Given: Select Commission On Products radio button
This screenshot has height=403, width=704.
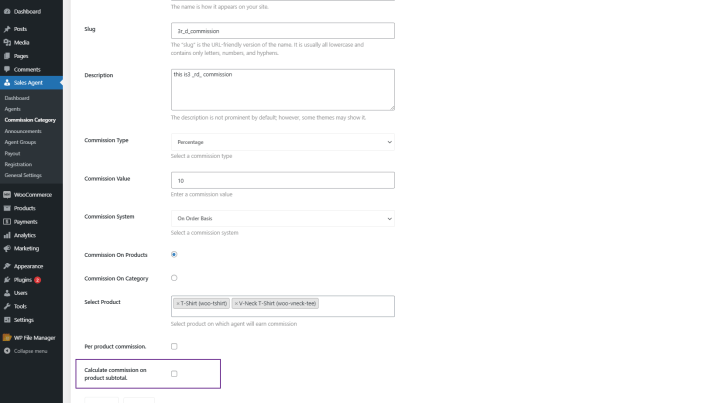Looking at the screenshot, I should click(x=174, y=254).
